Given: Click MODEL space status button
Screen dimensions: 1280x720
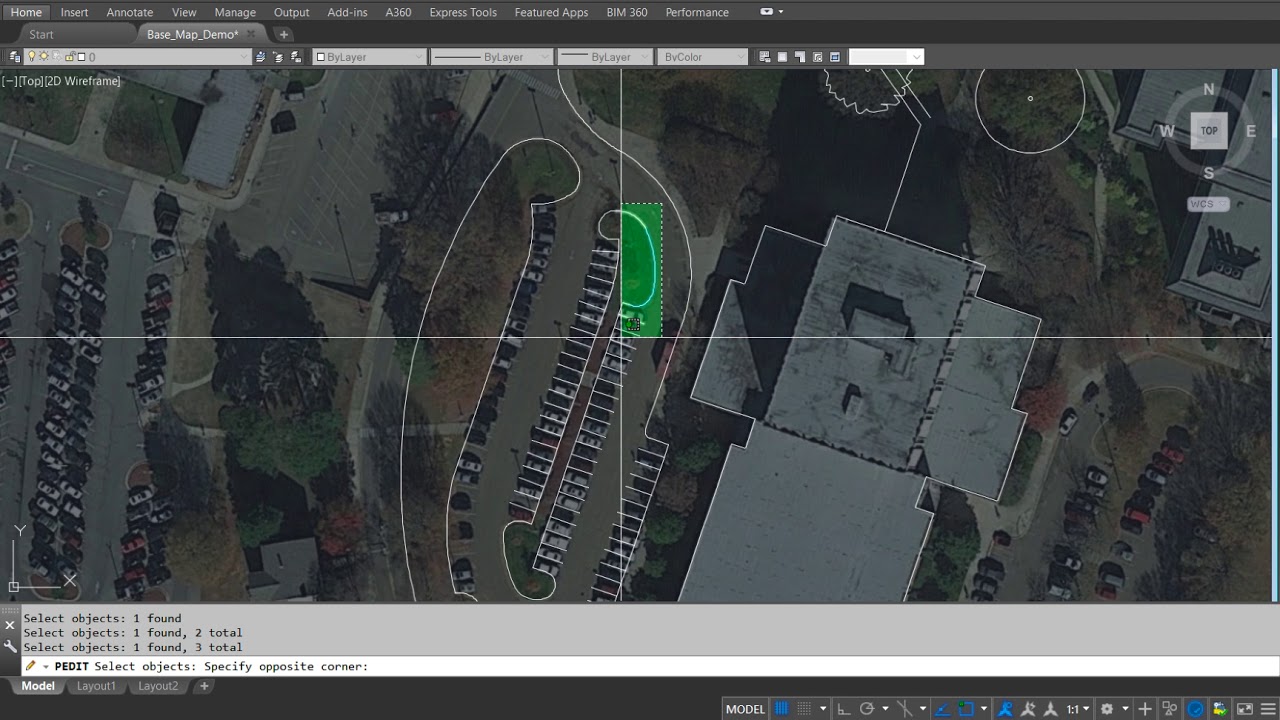Looking at the screenshot, I should tap(745, 709).
